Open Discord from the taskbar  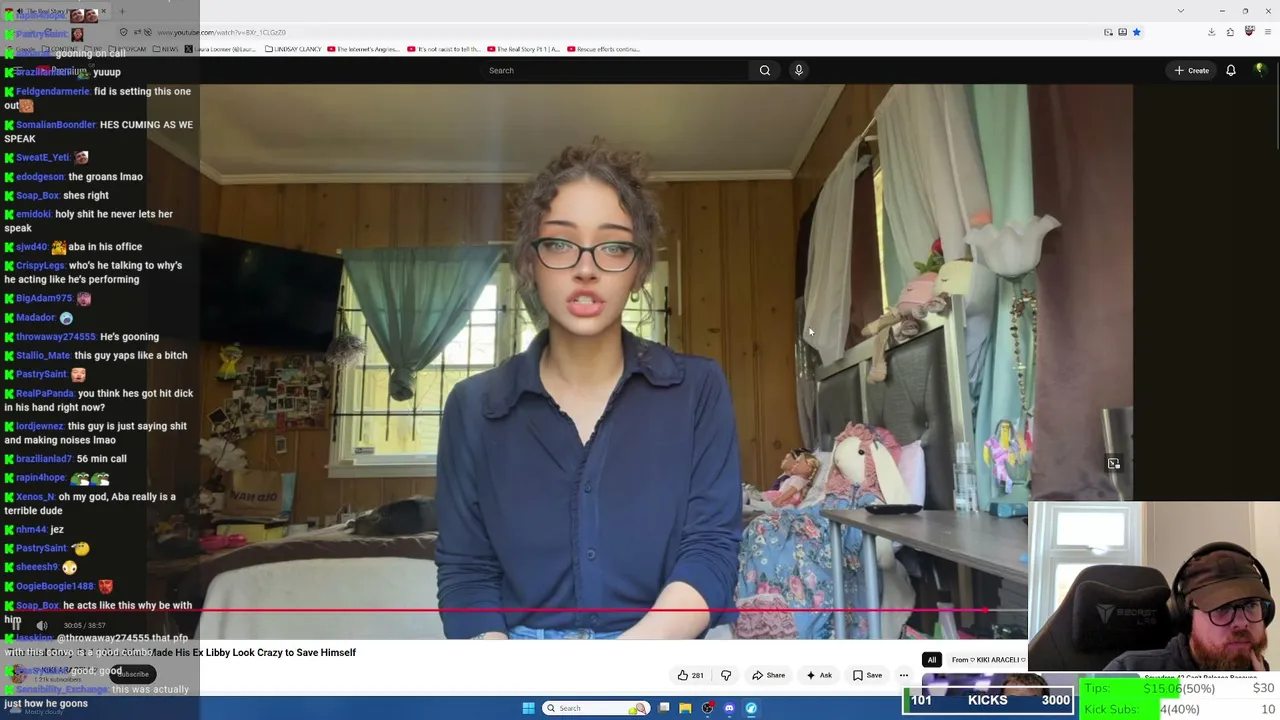pos(729,708)
